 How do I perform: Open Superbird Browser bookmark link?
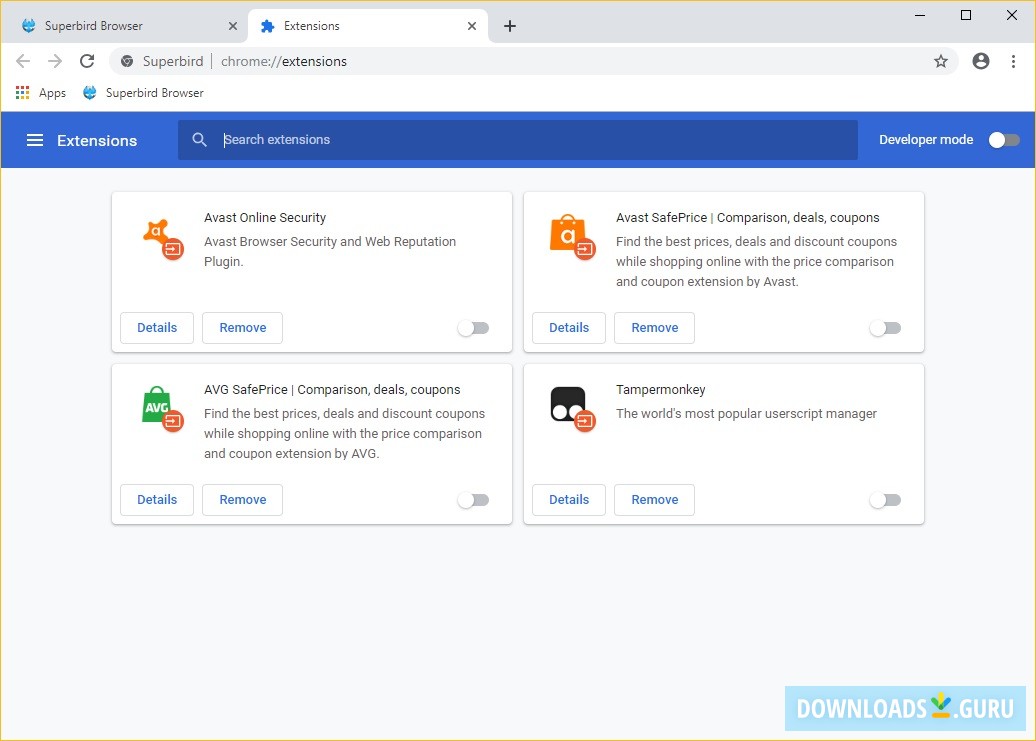click(x=143, y=93)
